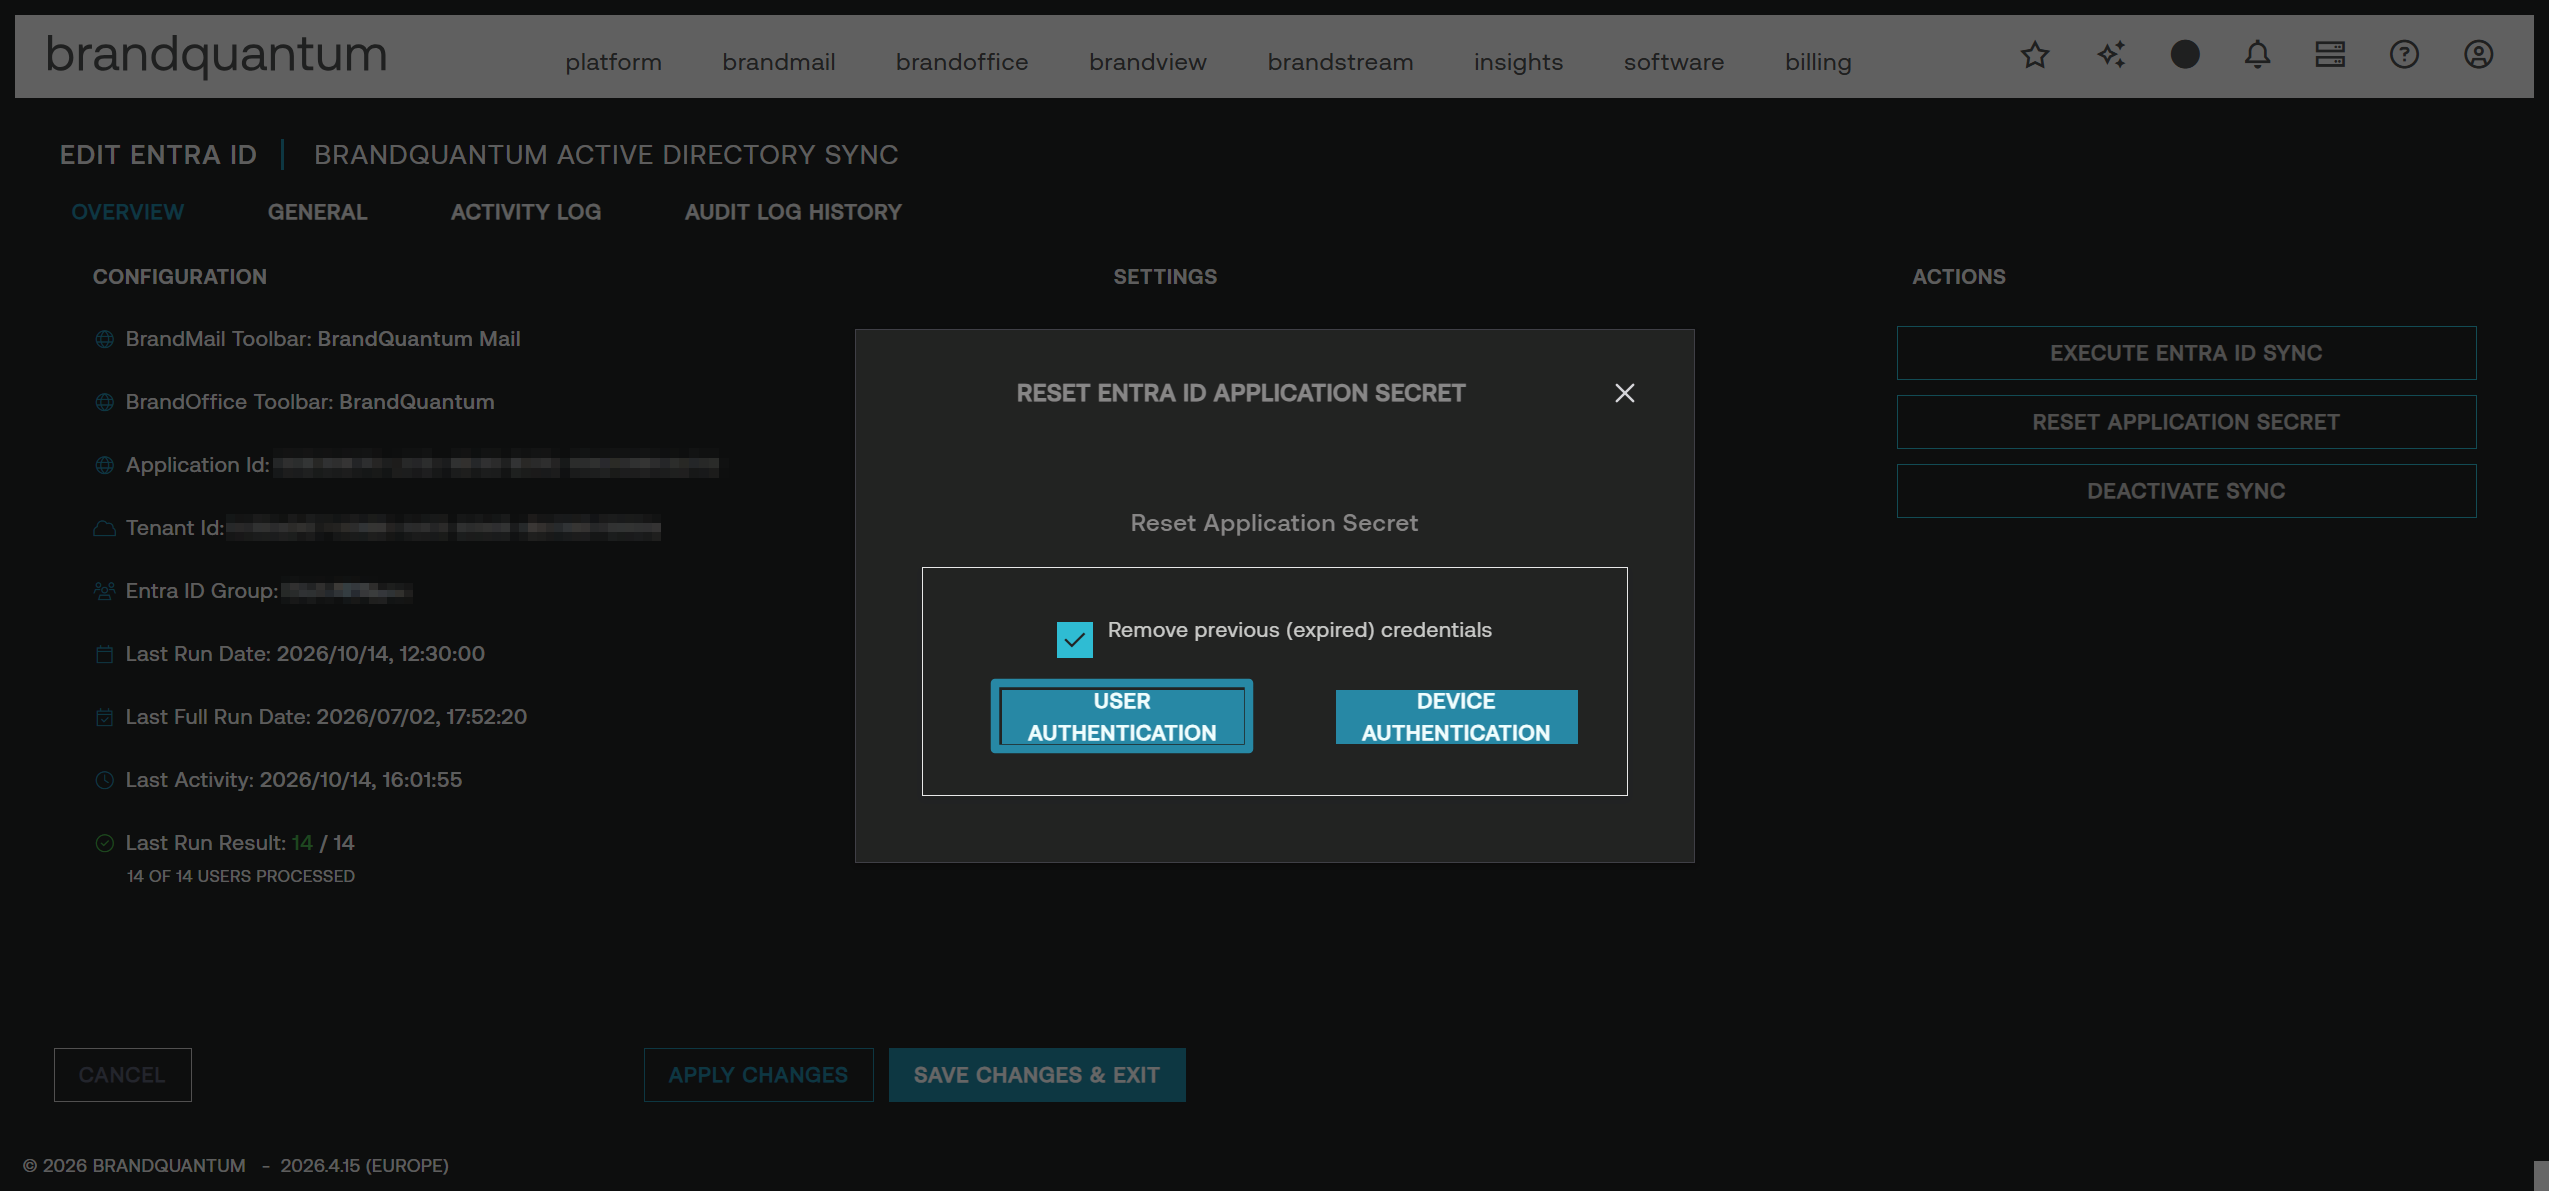Open the brandoffice menu
Viewport: 2549px width, 1191px height.
pyautogui.click(x=962, y=62)
